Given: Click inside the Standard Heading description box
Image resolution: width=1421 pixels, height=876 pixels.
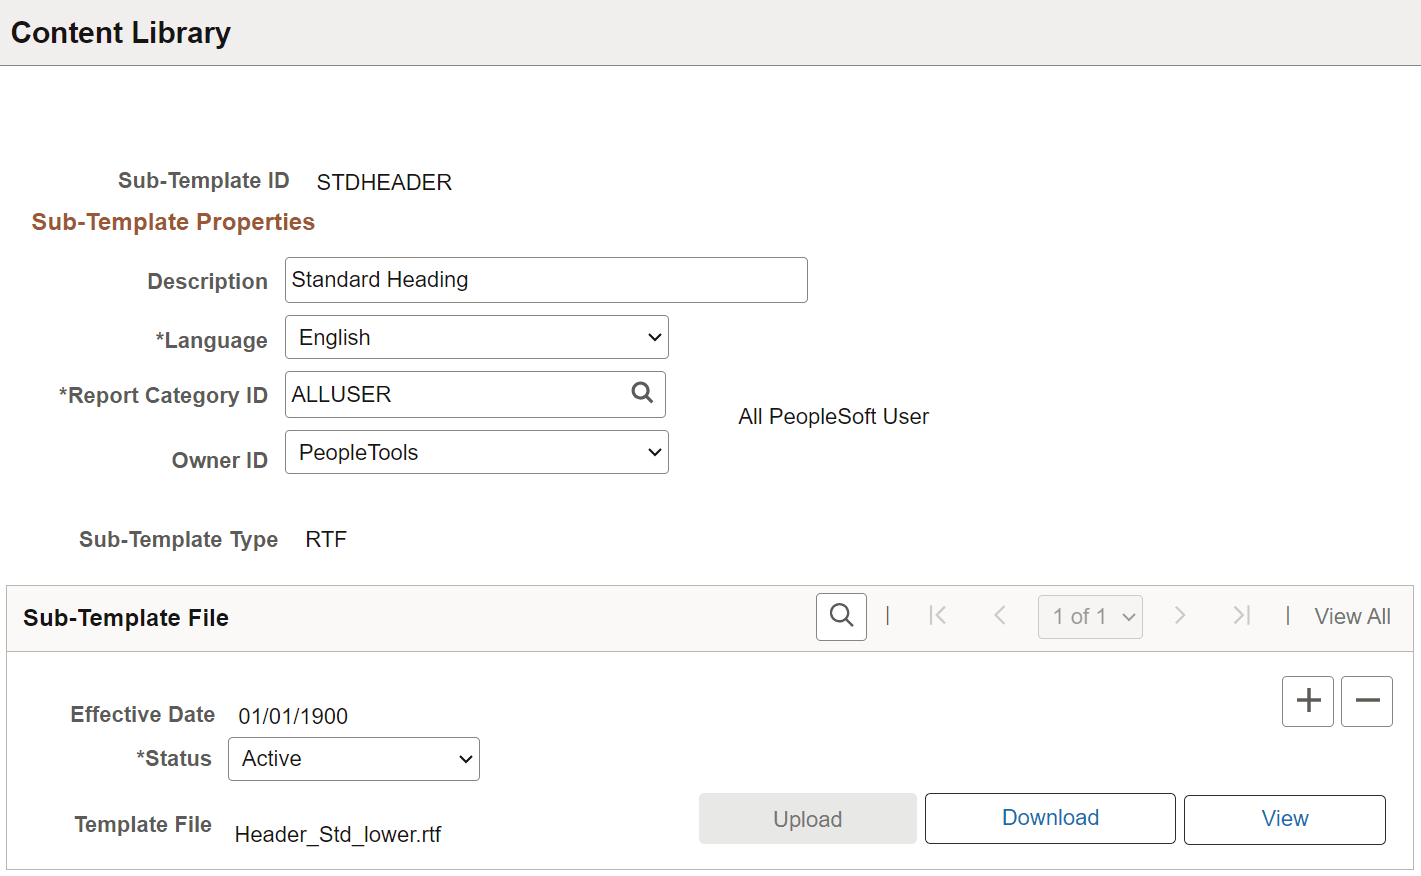Looking at the screenshot, I should pyautogui.click(x=545, y=279).
